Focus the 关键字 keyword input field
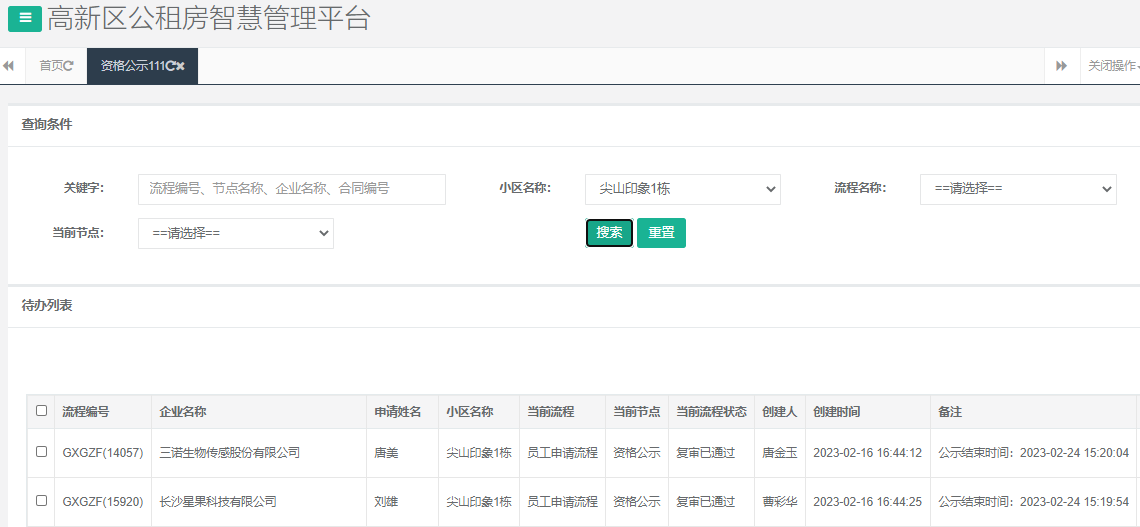Screen dimensions: 1140x527 point(291,188)
